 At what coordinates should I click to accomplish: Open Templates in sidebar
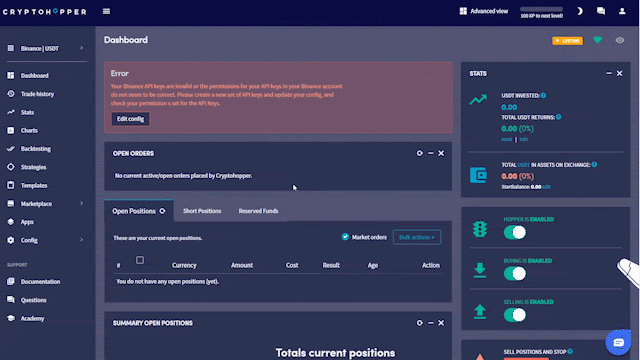coord(27,186)
